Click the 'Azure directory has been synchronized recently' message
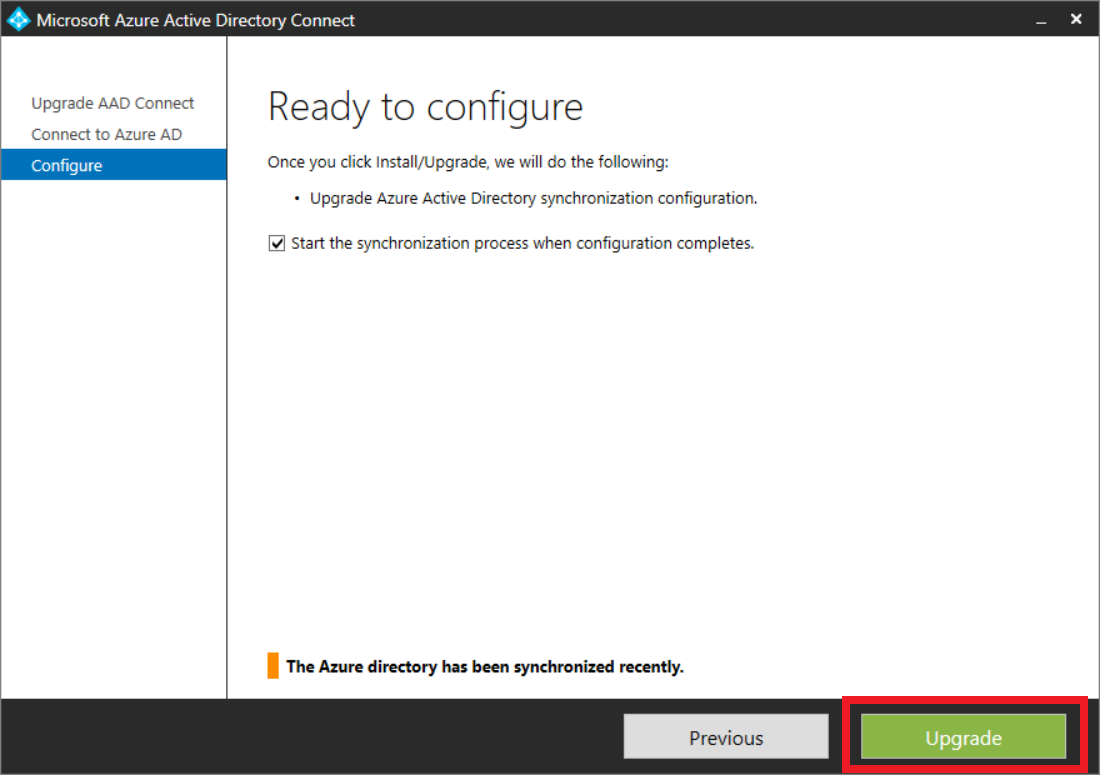The height and width of the screenshot is (775, 1100). pyautogui.click(x=485, y=666)
